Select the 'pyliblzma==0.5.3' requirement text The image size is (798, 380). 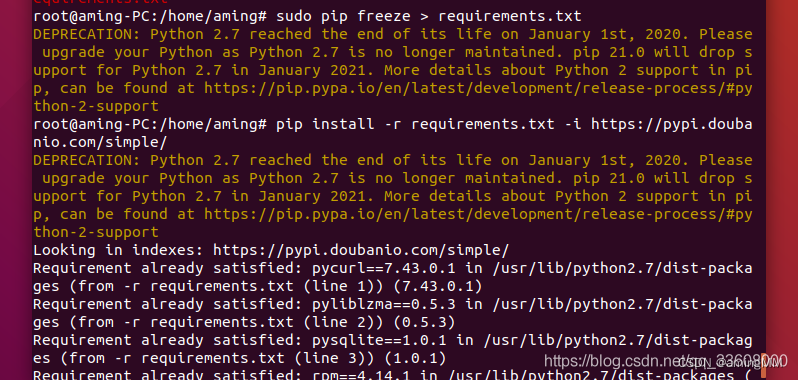(x=384, y=304)
